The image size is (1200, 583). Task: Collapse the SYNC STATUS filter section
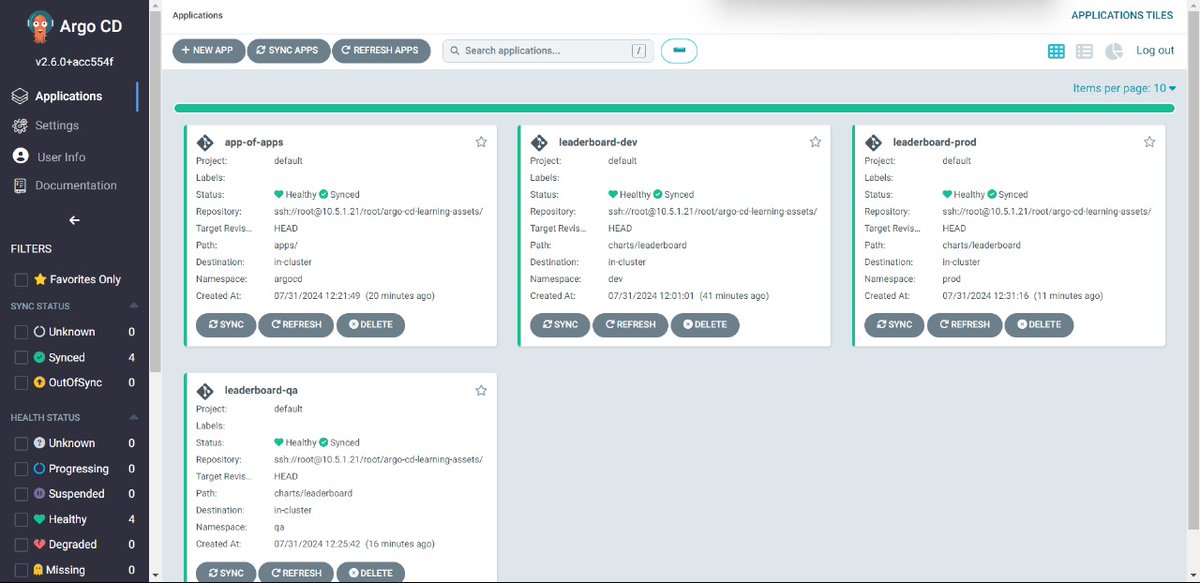pos(131,305)
